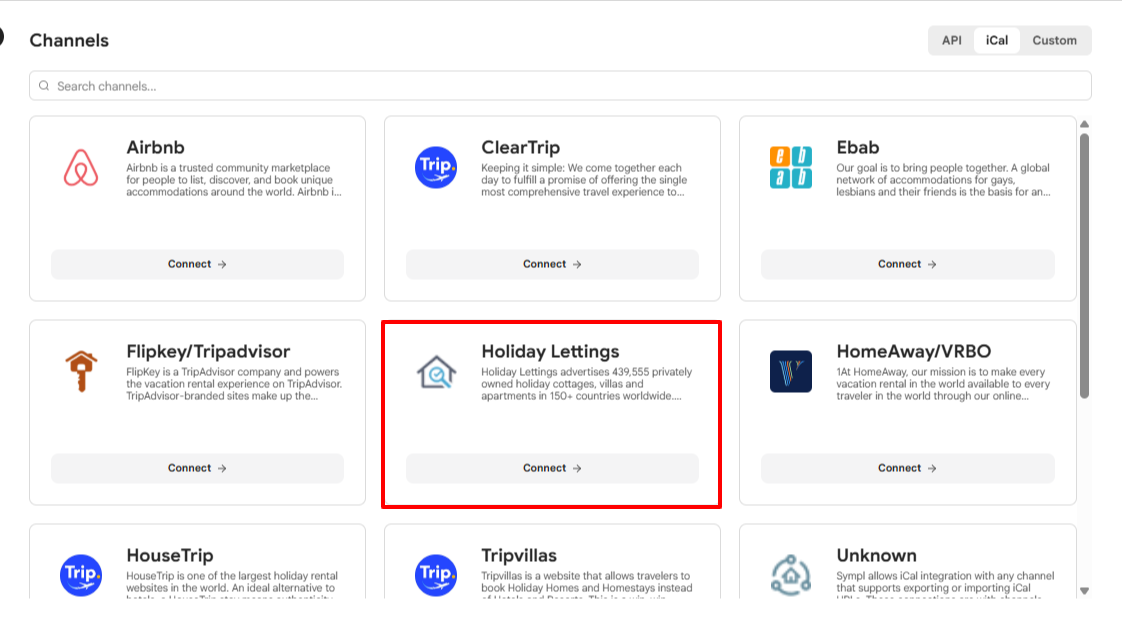Click the scrollbar down arrow

(1085, 591)
